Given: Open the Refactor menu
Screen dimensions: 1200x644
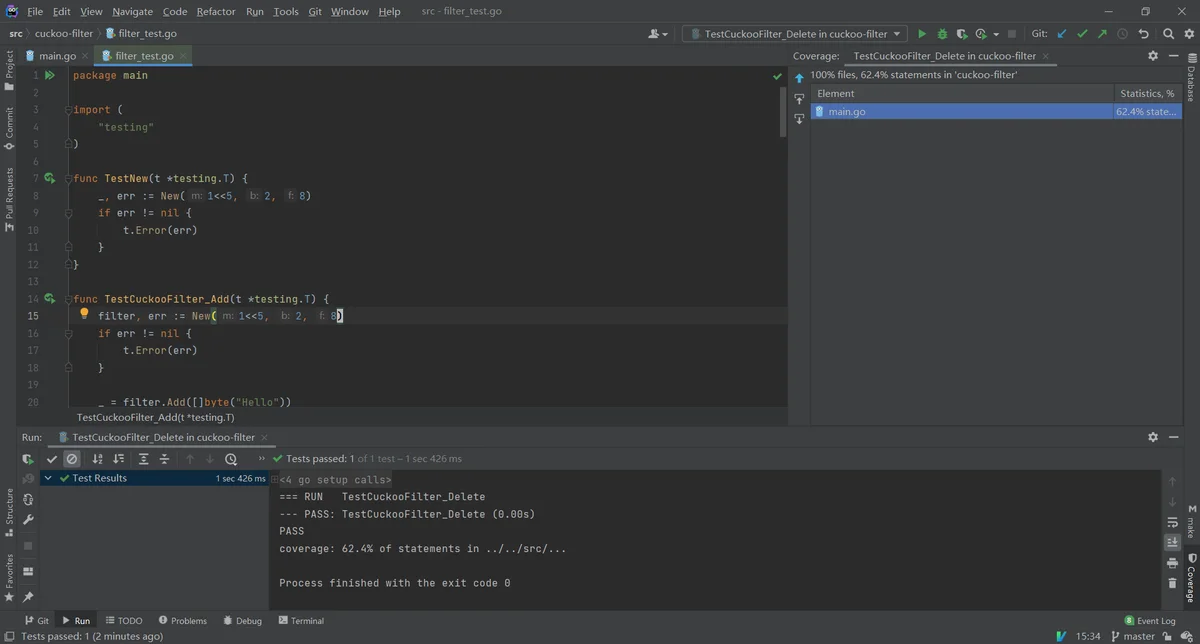Looking at the screenshot, I should [216, 11].
